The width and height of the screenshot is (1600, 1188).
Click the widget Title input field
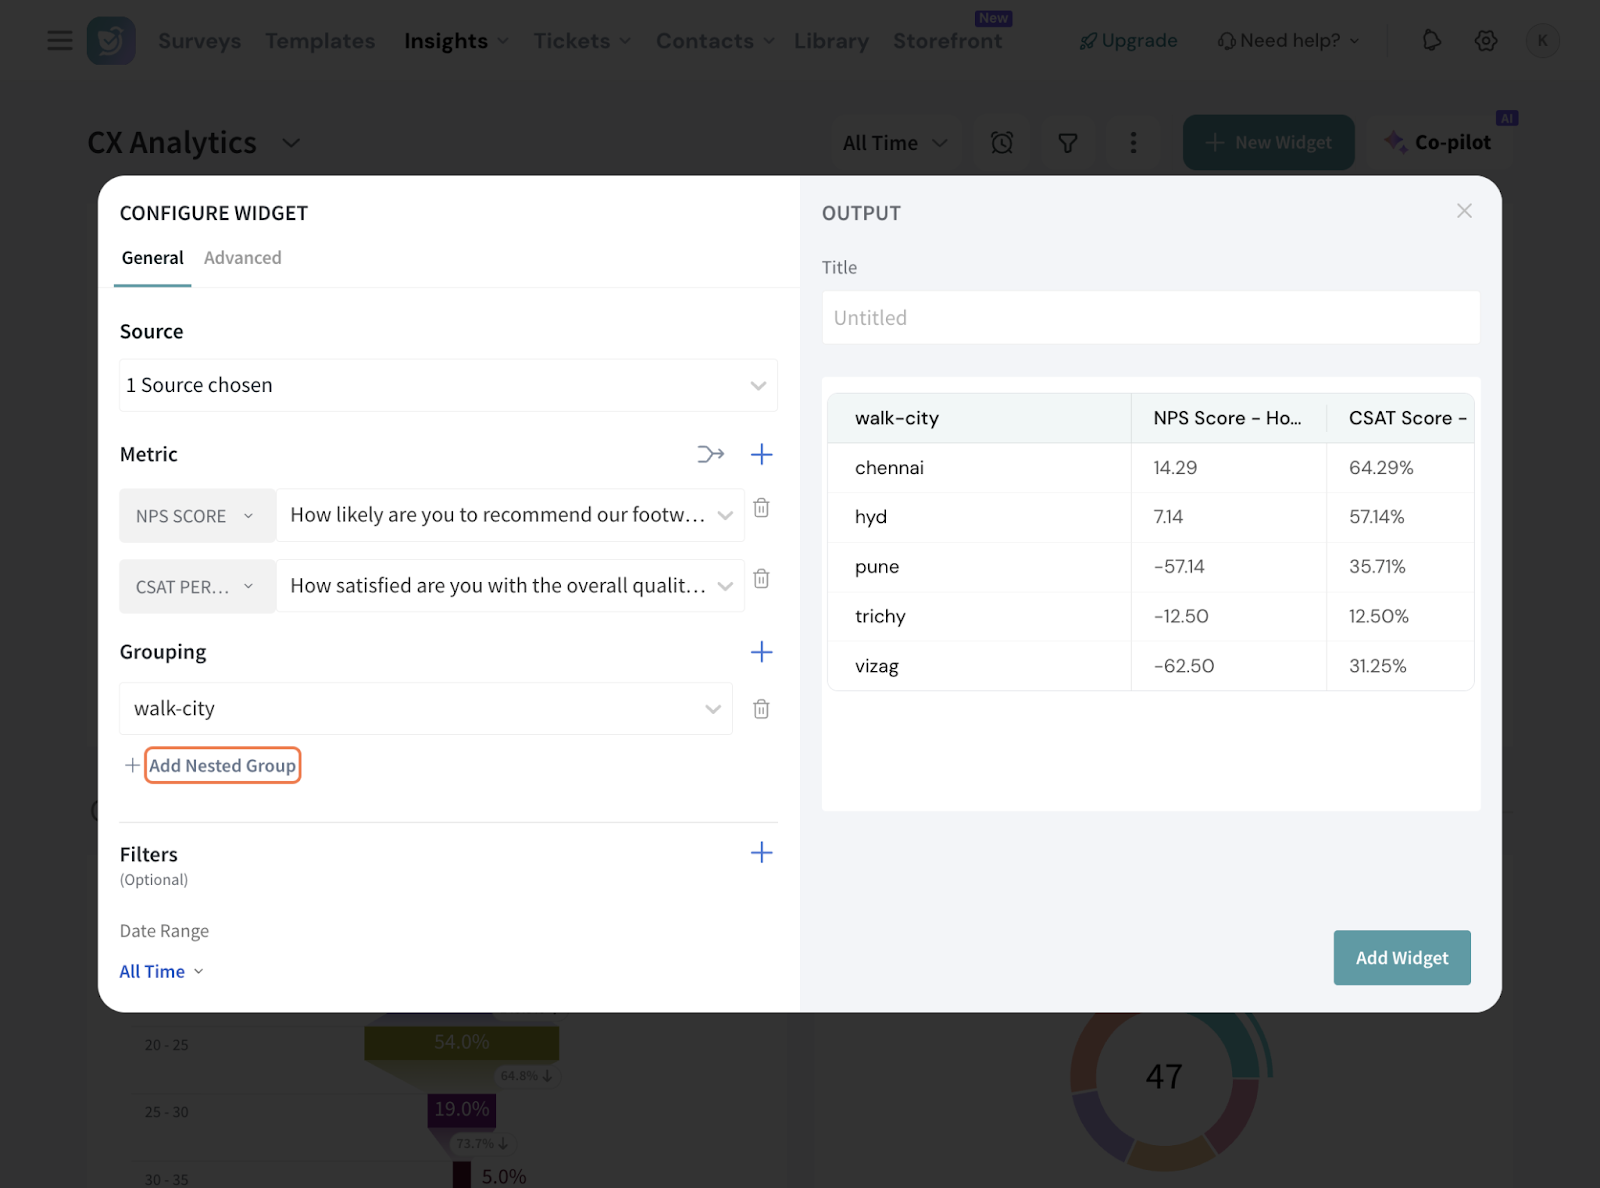click(1150, 318)
